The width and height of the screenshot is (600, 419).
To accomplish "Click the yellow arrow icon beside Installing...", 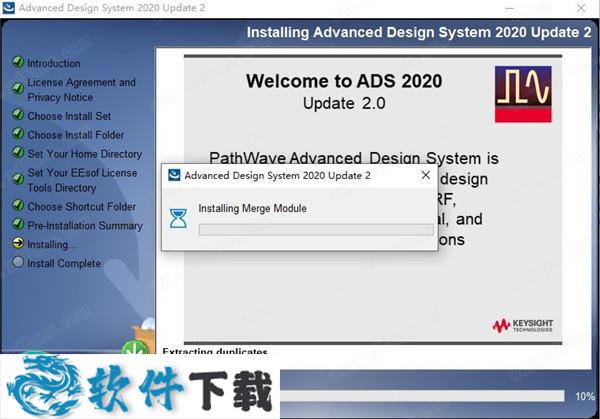I will pos(18,243).
